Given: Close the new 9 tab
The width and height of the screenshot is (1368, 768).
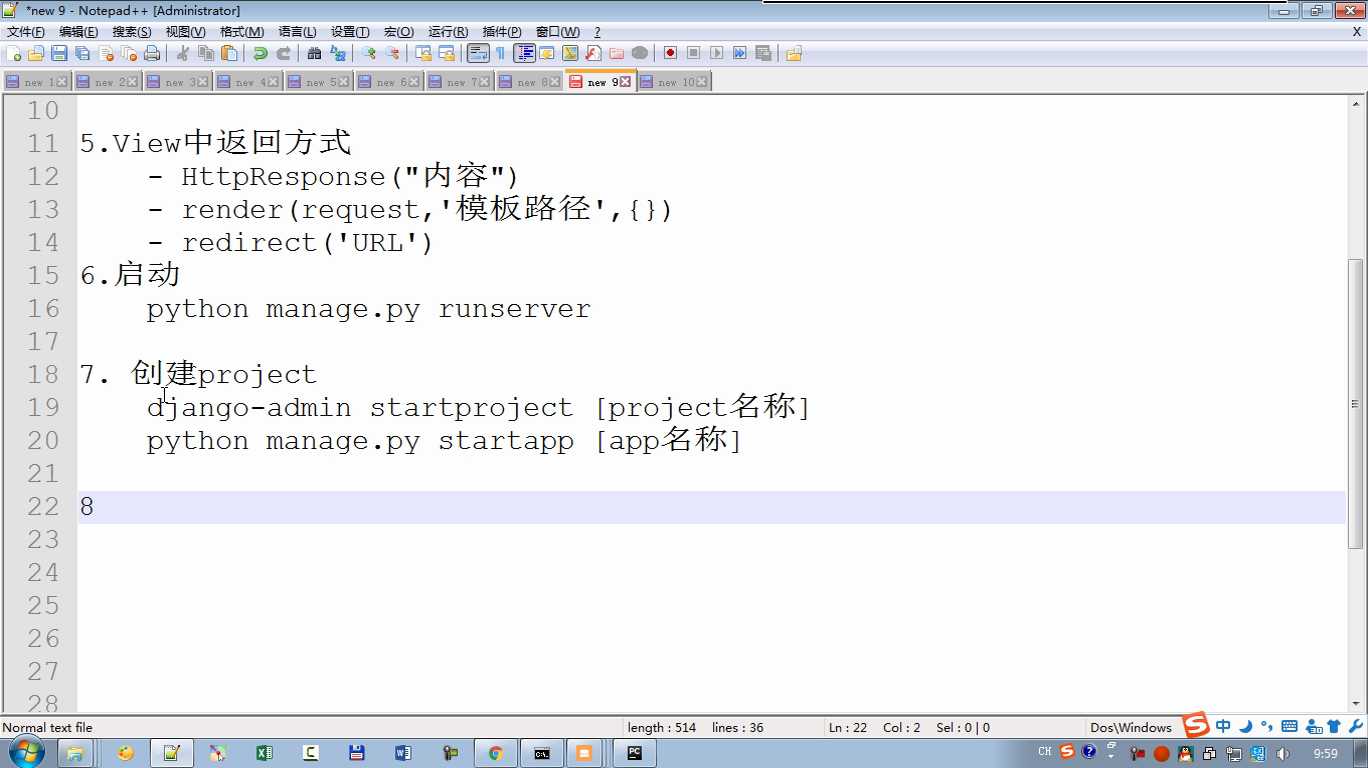Looking at the screenshot, I should 626,82.
